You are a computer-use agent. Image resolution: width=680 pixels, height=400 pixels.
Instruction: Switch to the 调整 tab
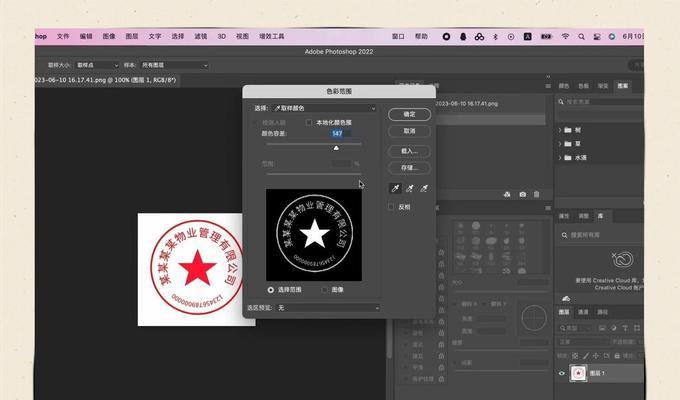[583, 216]
